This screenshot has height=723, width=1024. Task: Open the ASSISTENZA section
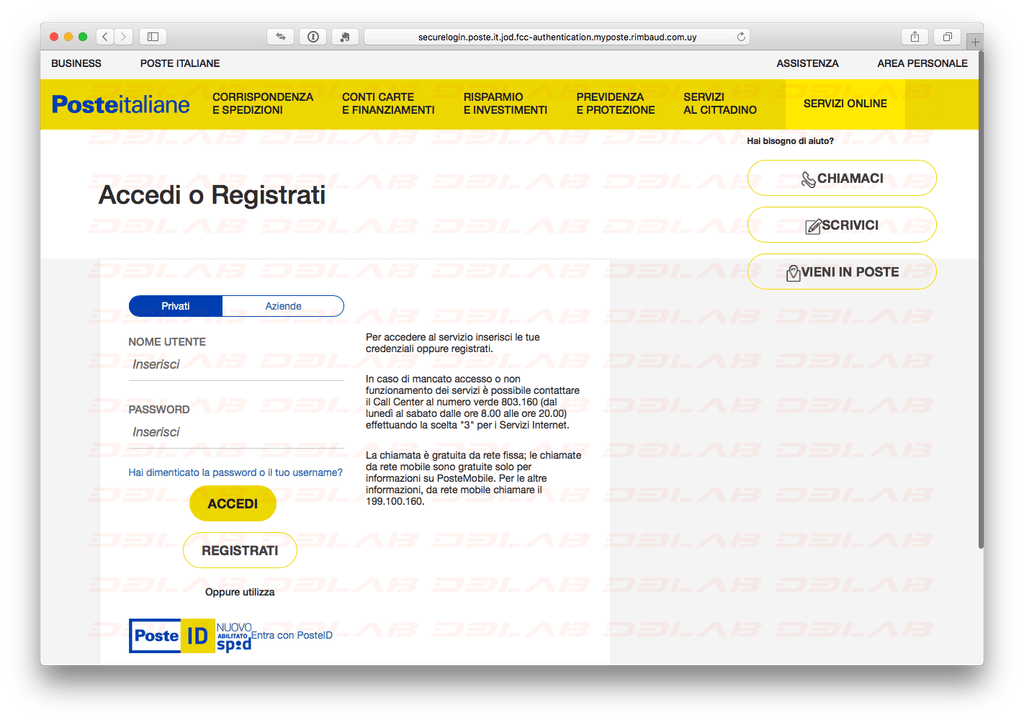[807, 63]
